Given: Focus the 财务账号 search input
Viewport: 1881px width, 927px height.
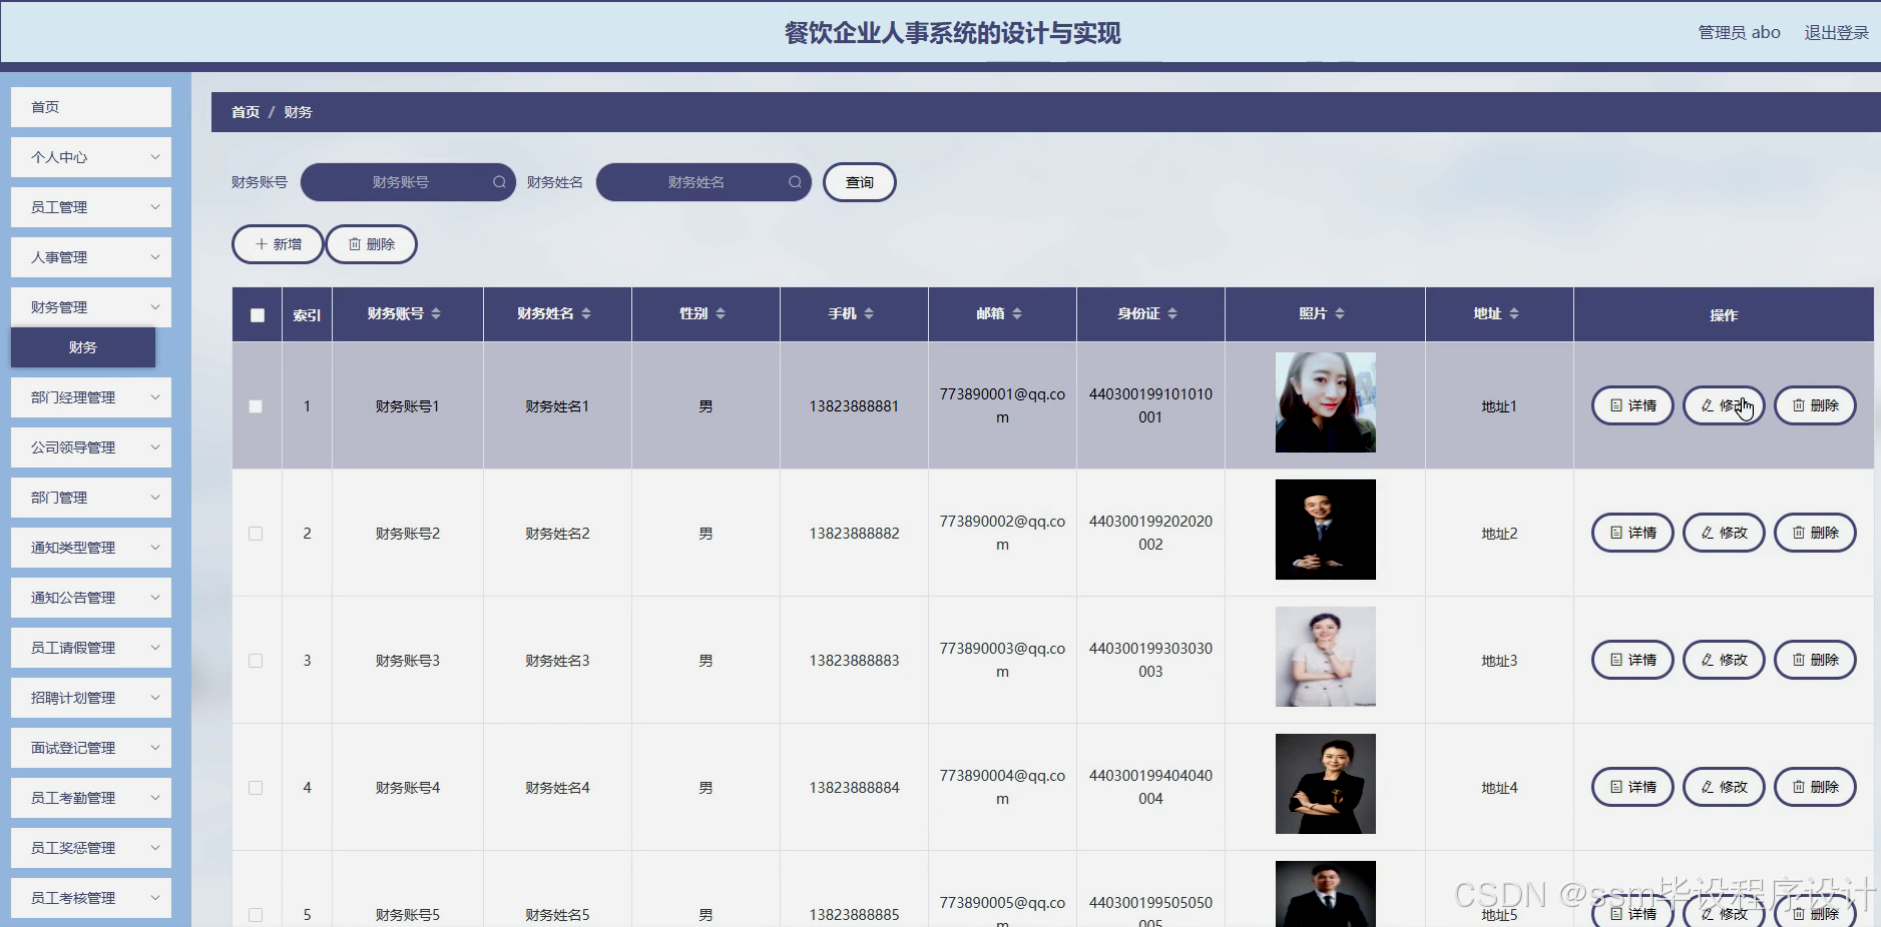Looking at the screenshot, I should click(x=408, y=182).
